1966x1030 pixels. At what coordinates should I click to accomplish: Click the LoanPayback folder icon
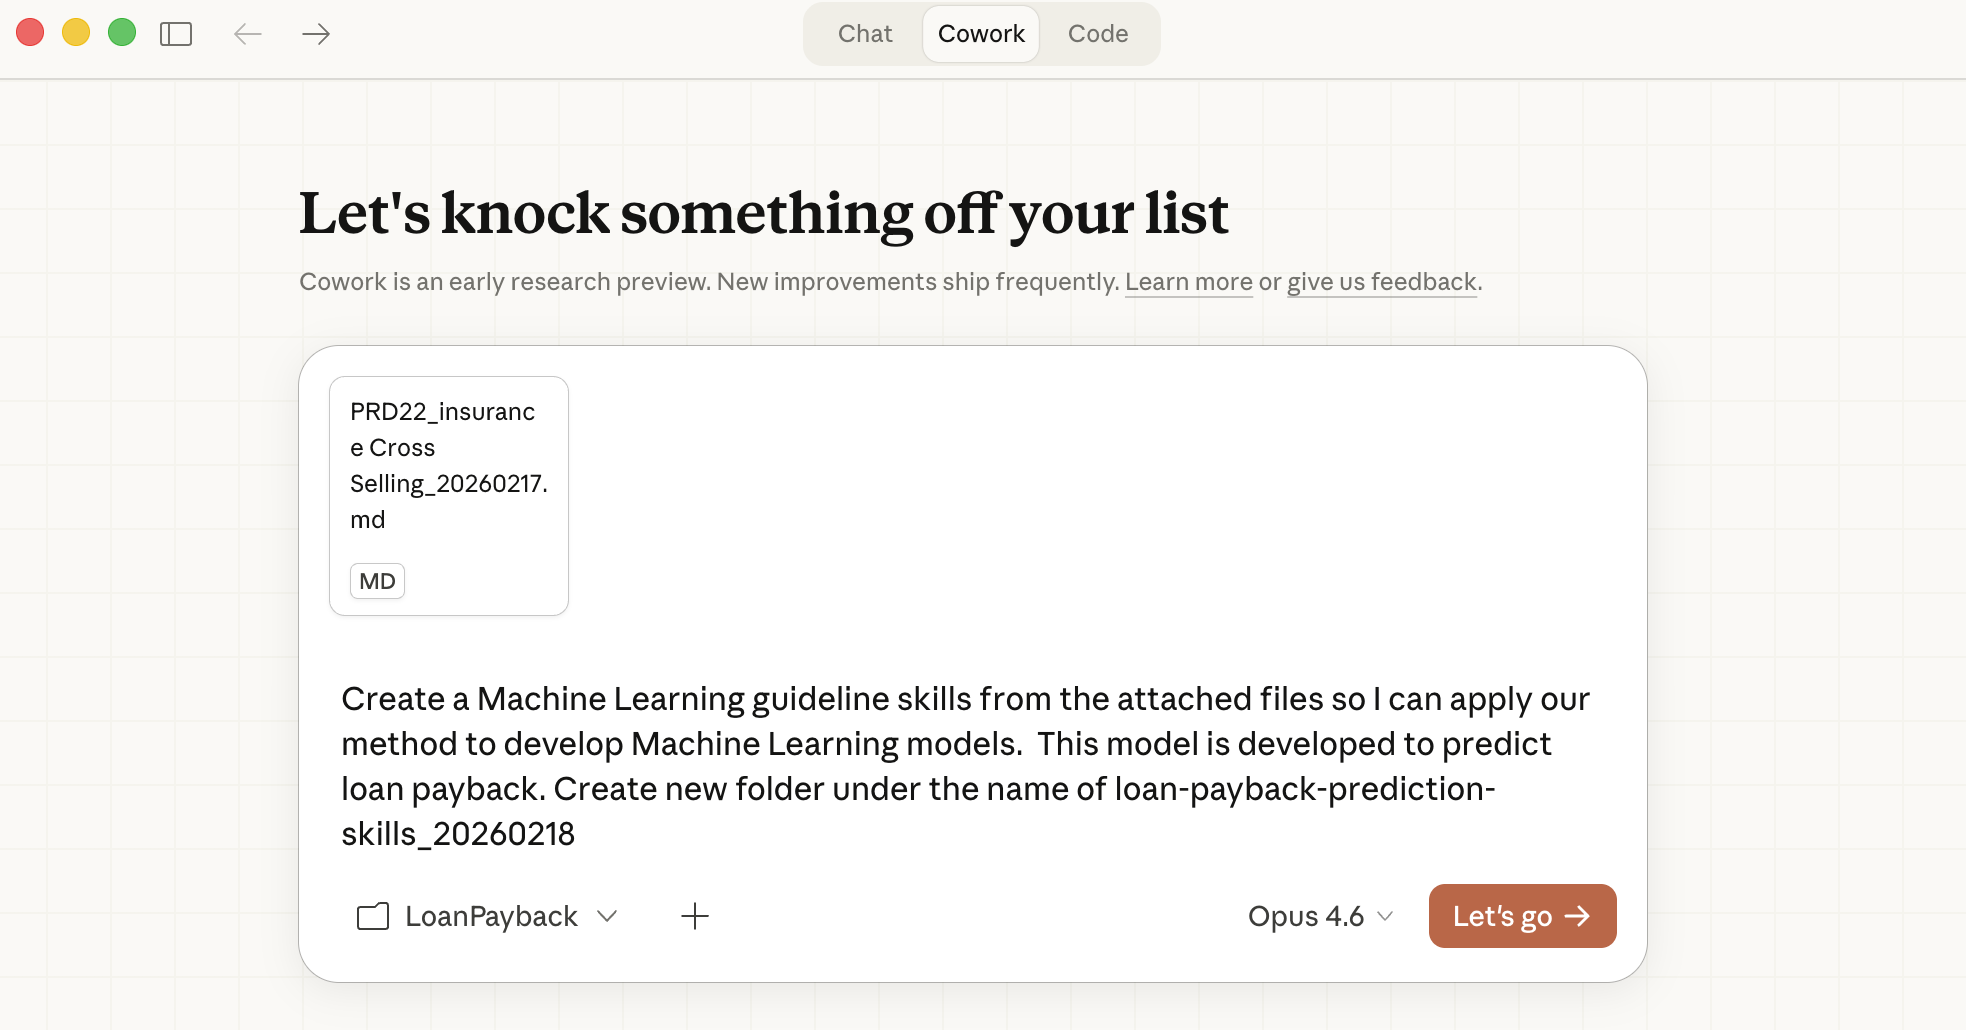[373, 916]
